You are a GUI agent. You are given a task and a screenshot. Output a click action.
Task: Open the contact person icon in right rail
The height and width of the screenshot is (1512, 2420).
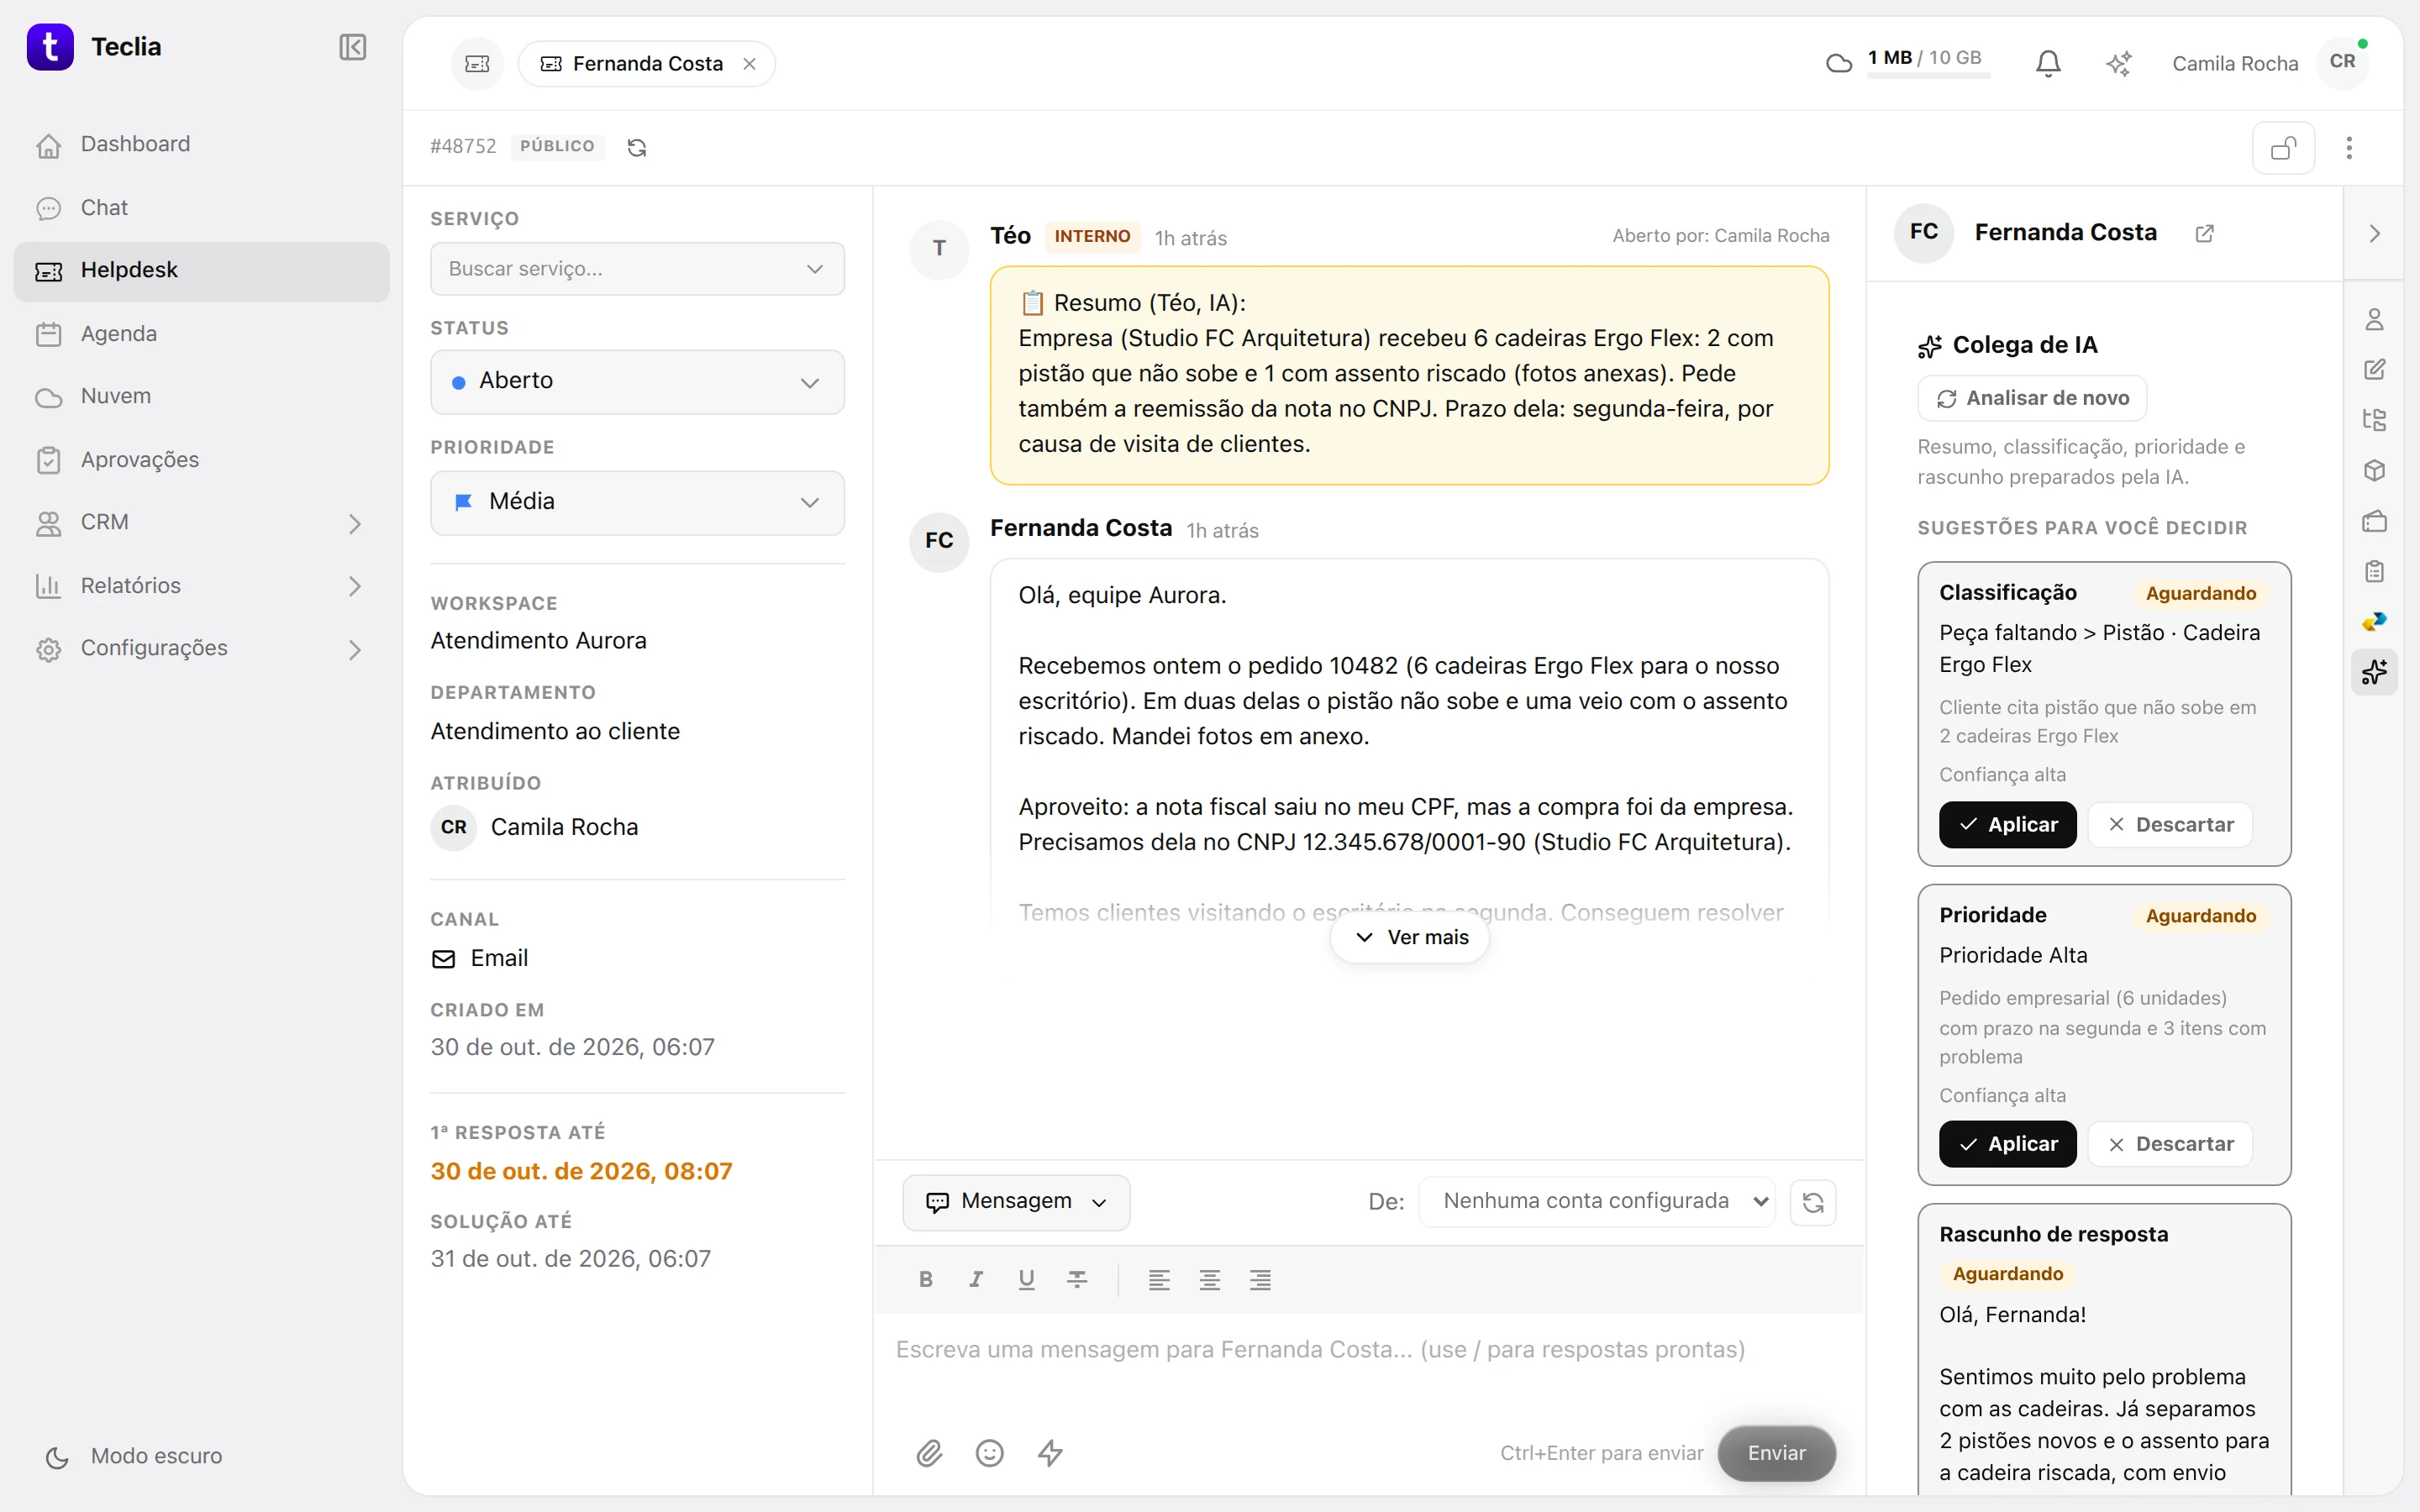[x=2374, y=320]
